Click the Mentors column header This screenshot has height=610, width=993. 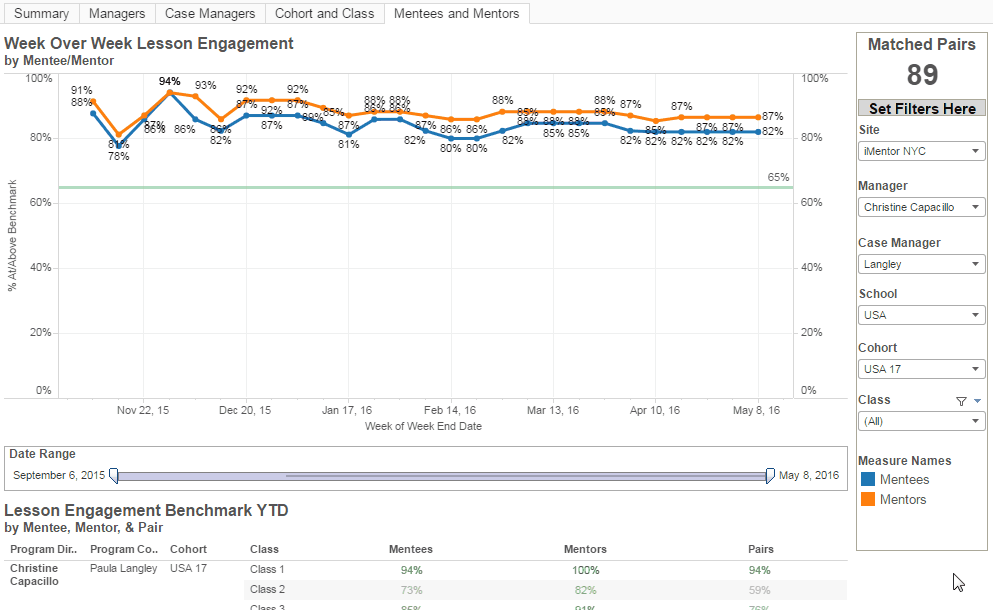click(585, 549)
